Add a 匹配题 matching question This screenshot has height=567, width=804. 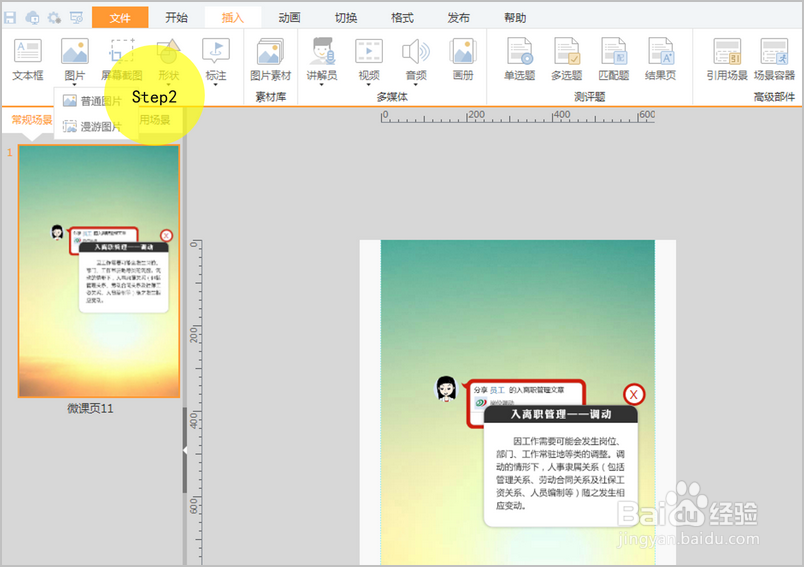tap(614, 59)
